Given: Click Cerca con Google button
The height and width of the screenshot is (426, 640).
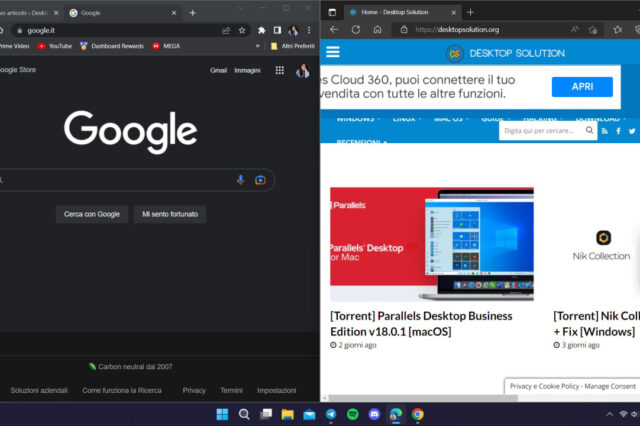Looking at the screenshot, I should click(92, 214).
